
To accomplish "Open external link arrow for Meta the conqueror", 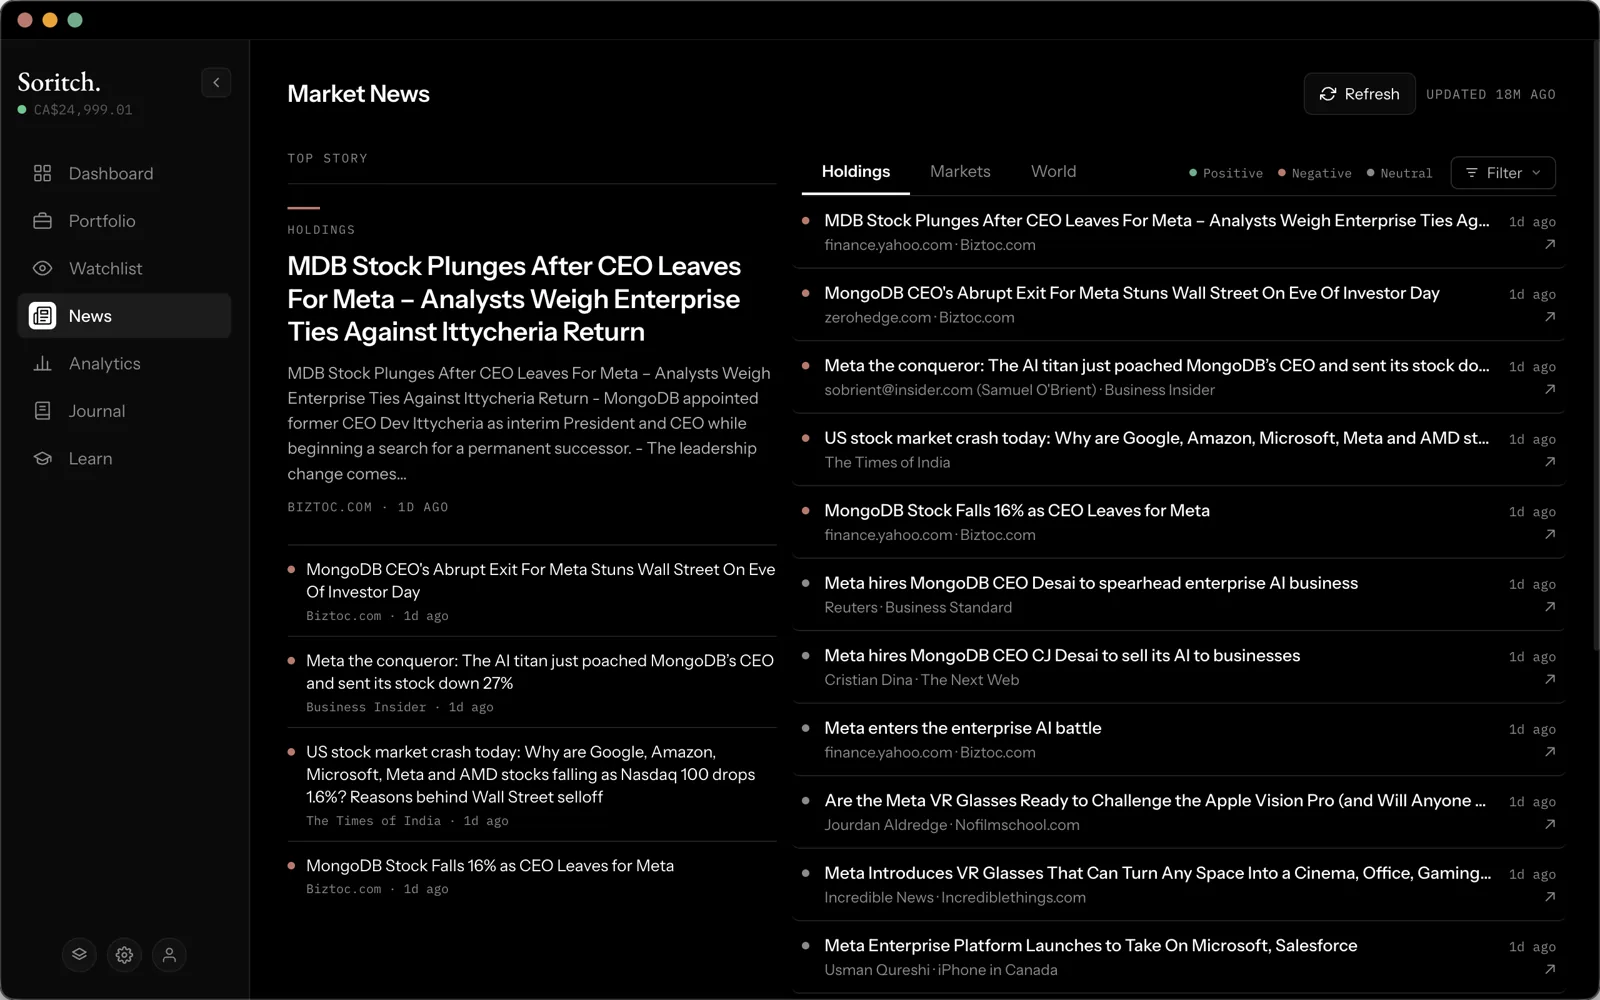I will pos(1550,389).
